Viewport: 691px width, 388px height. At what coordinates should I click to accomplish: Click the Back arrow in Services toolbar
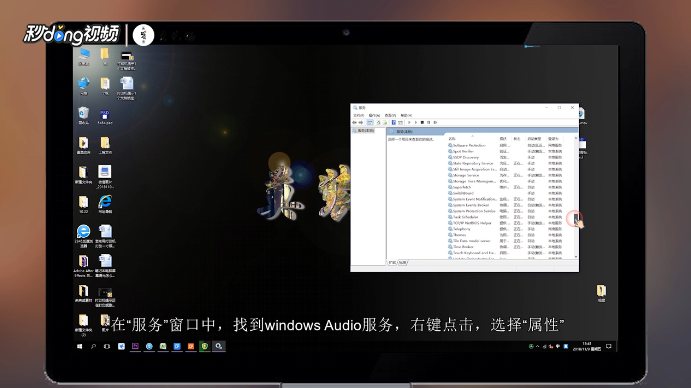coord(354,122)
